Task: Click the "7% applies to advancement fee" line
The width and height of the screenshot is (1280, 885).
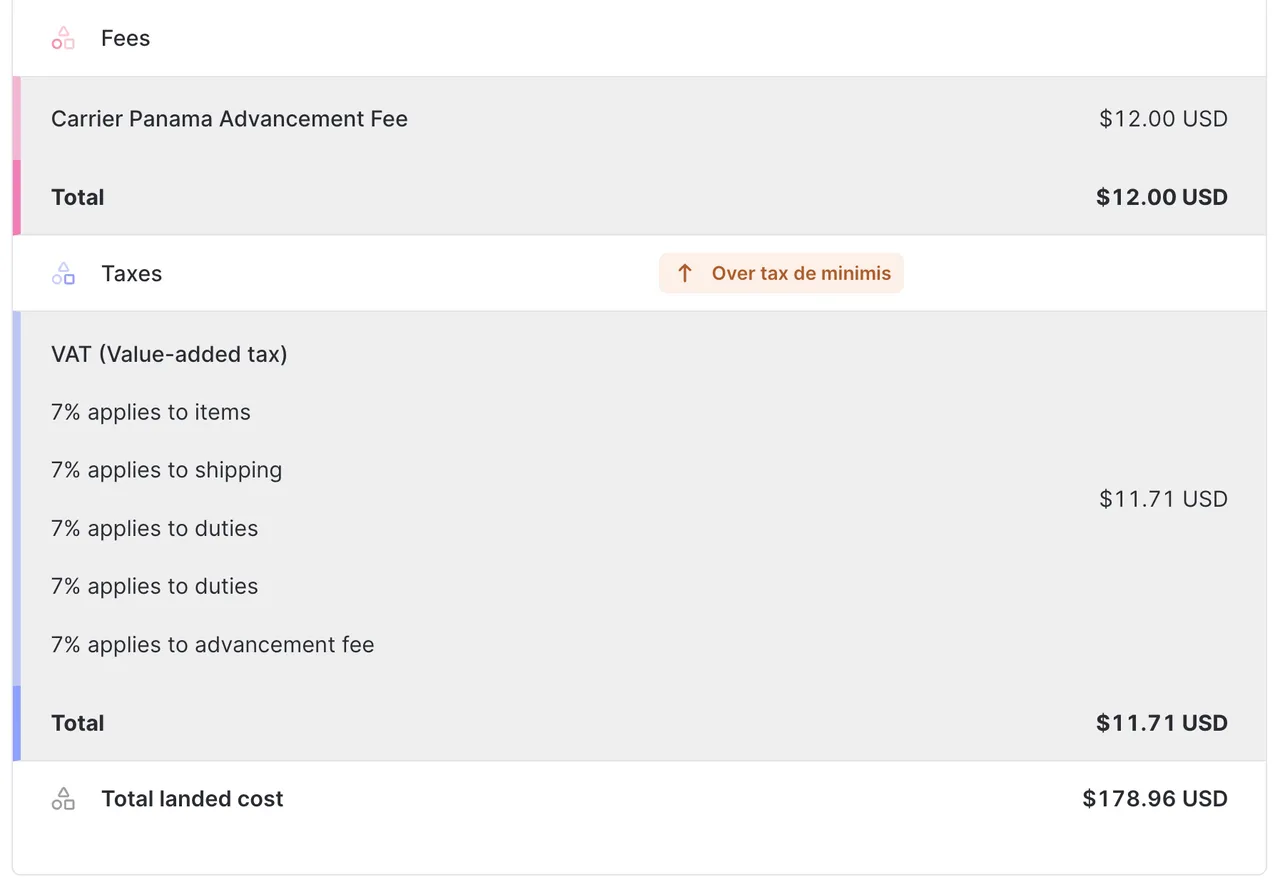Action: tap(212, 645)
